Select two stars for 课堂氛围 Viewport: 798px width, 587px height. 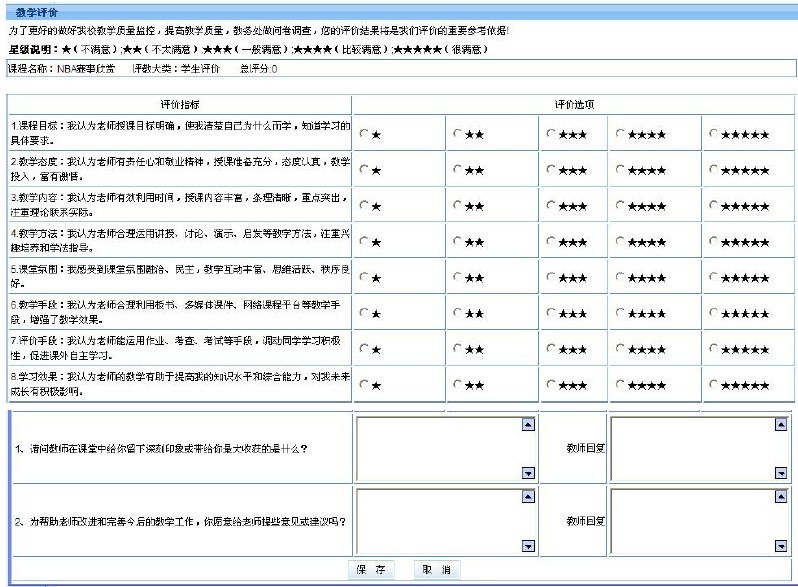tap(458, 277)
